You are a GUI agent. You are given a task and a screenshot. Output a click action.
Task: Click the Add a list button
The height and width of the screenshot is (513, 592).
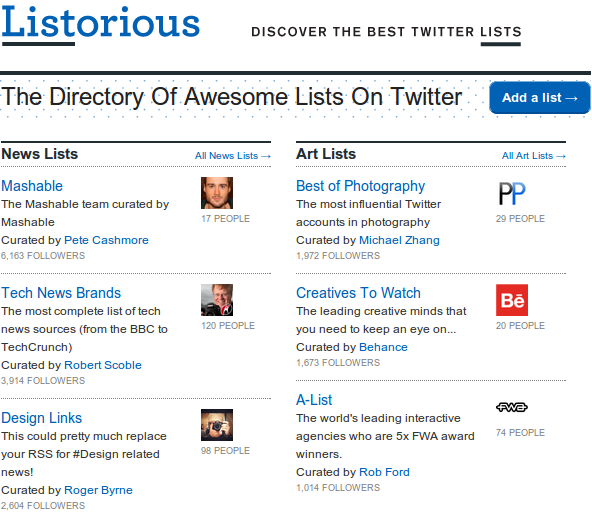[540, 97]
